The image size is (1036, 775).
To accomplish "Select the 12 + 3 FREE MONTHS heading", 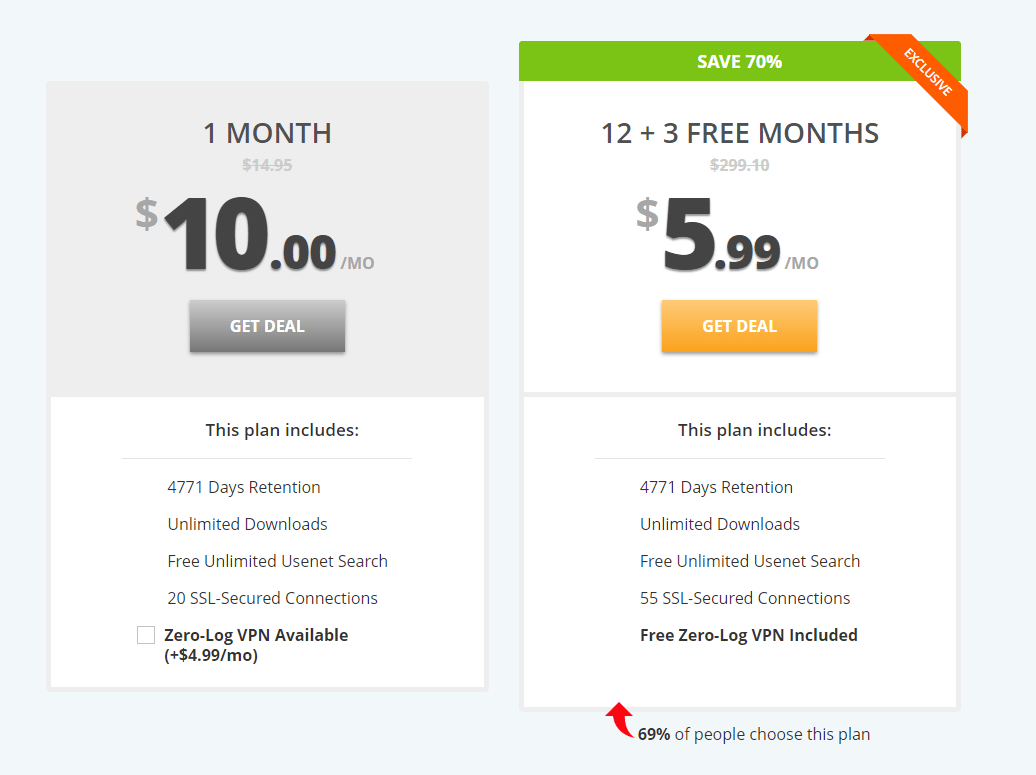I will click(740, 133).
